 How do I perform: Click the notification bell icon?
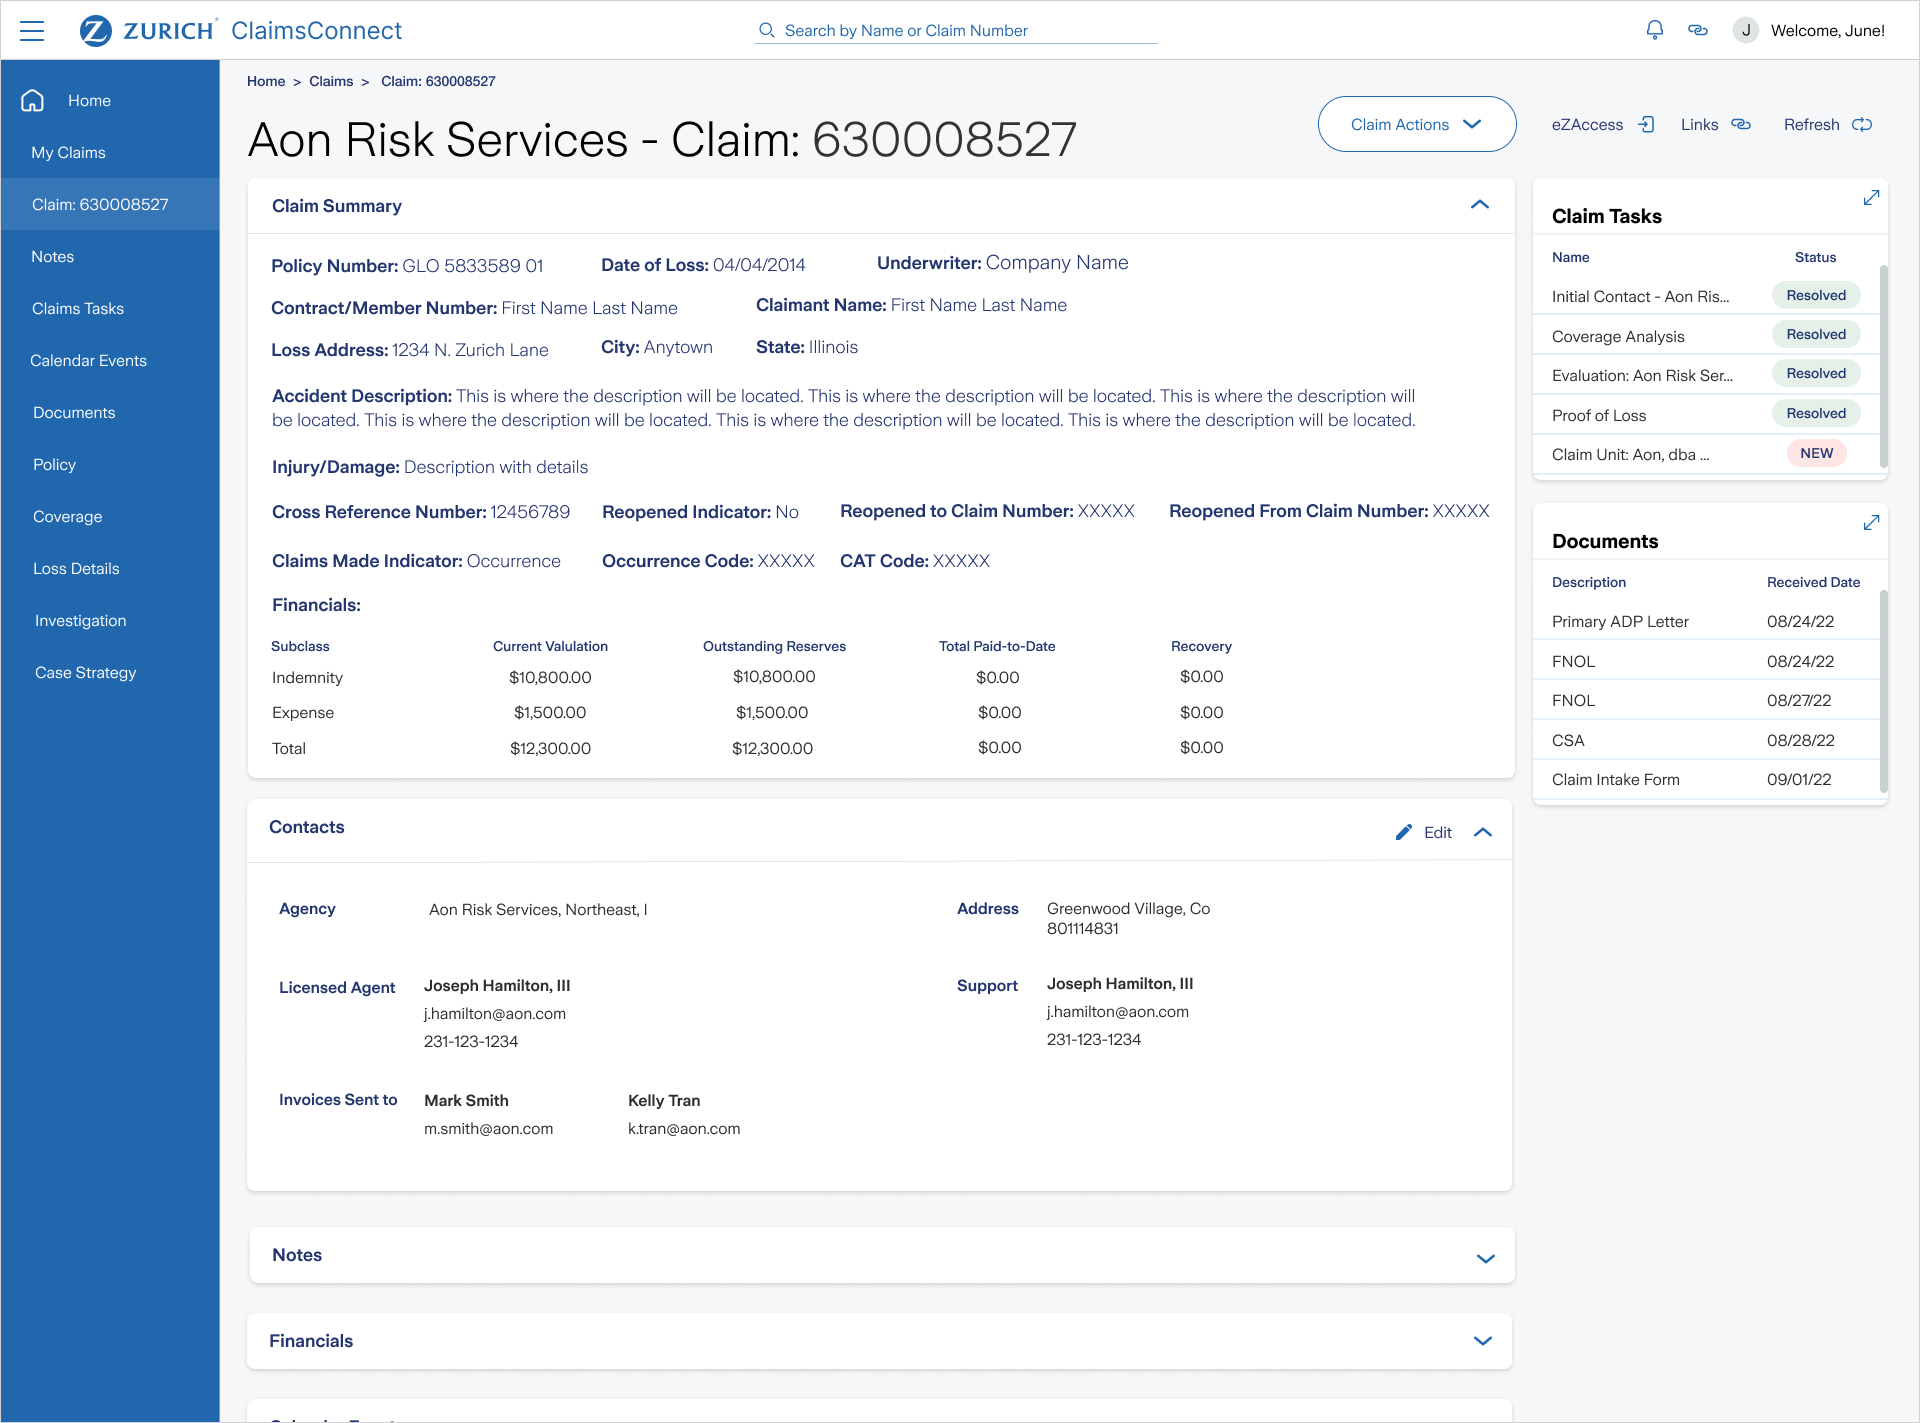pos(1655,30)
